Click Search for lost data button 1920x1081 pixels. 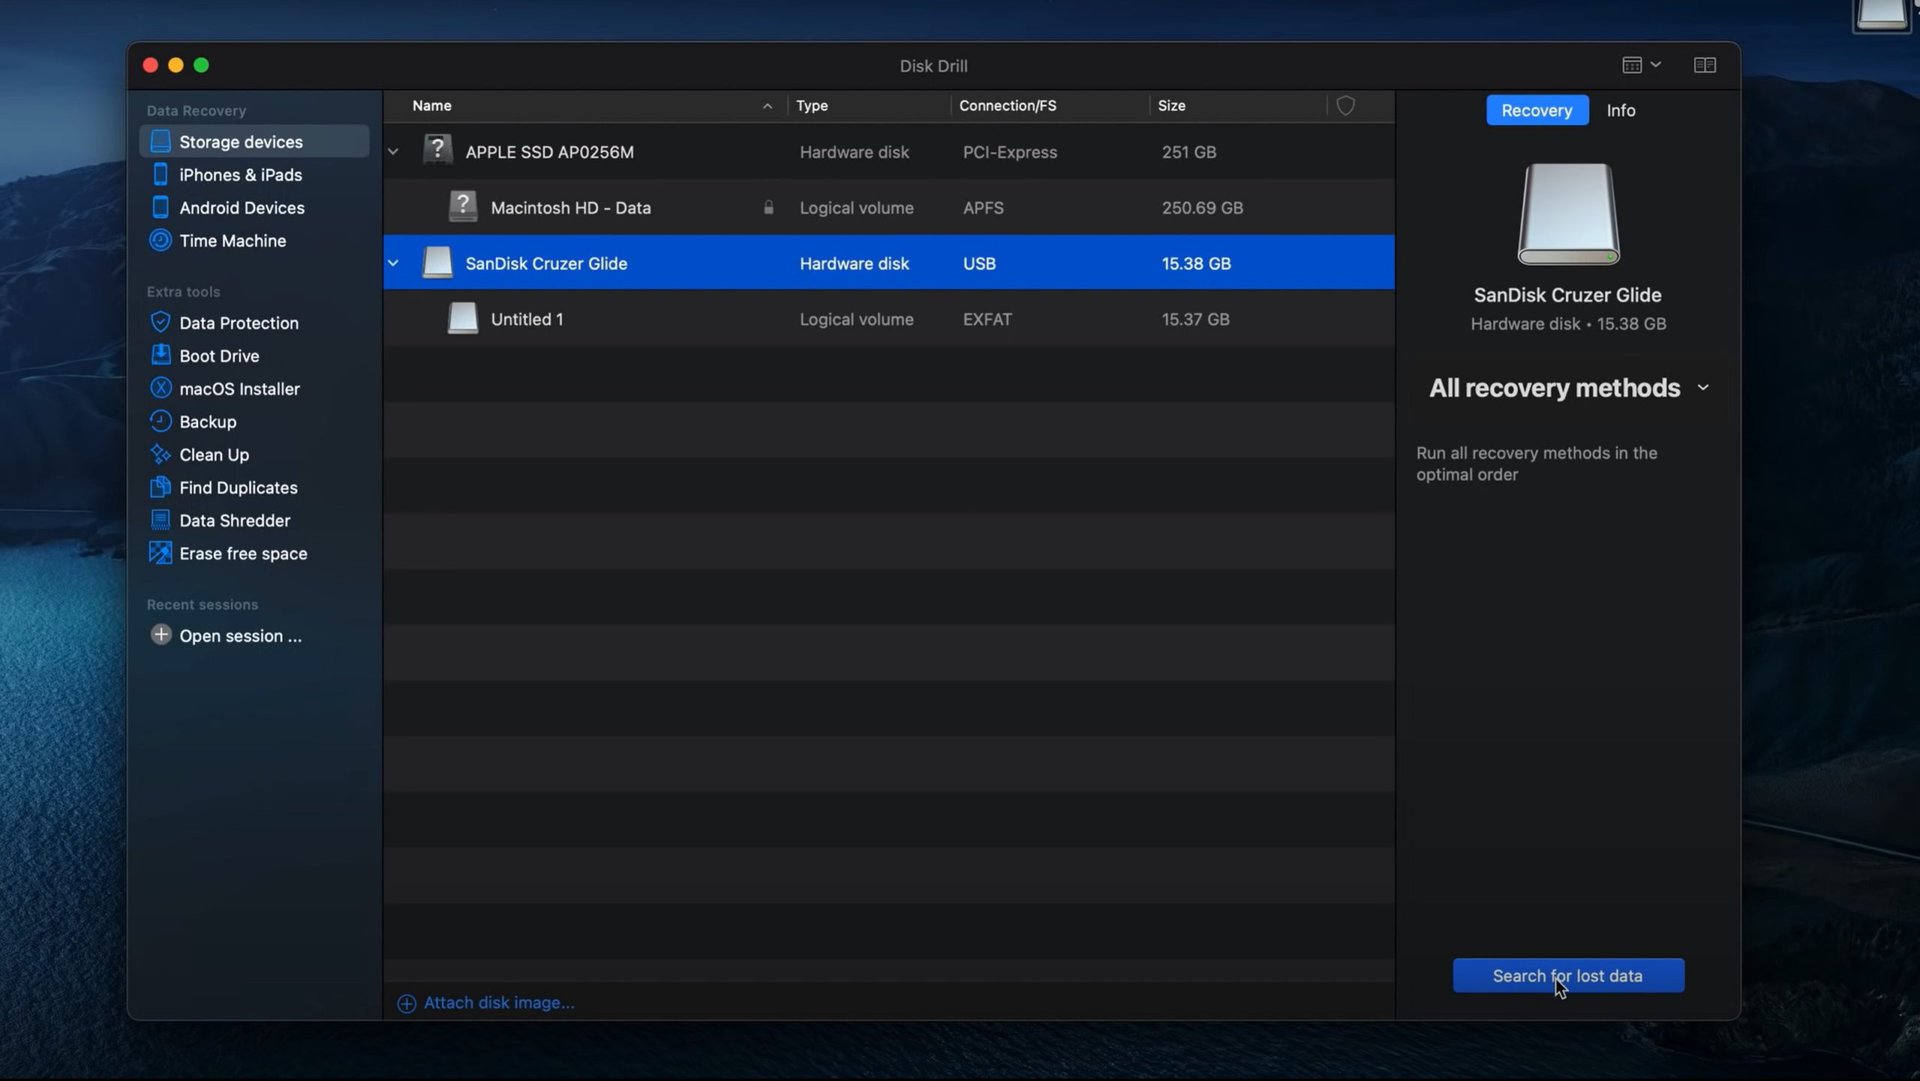[x=1568, y=974]
